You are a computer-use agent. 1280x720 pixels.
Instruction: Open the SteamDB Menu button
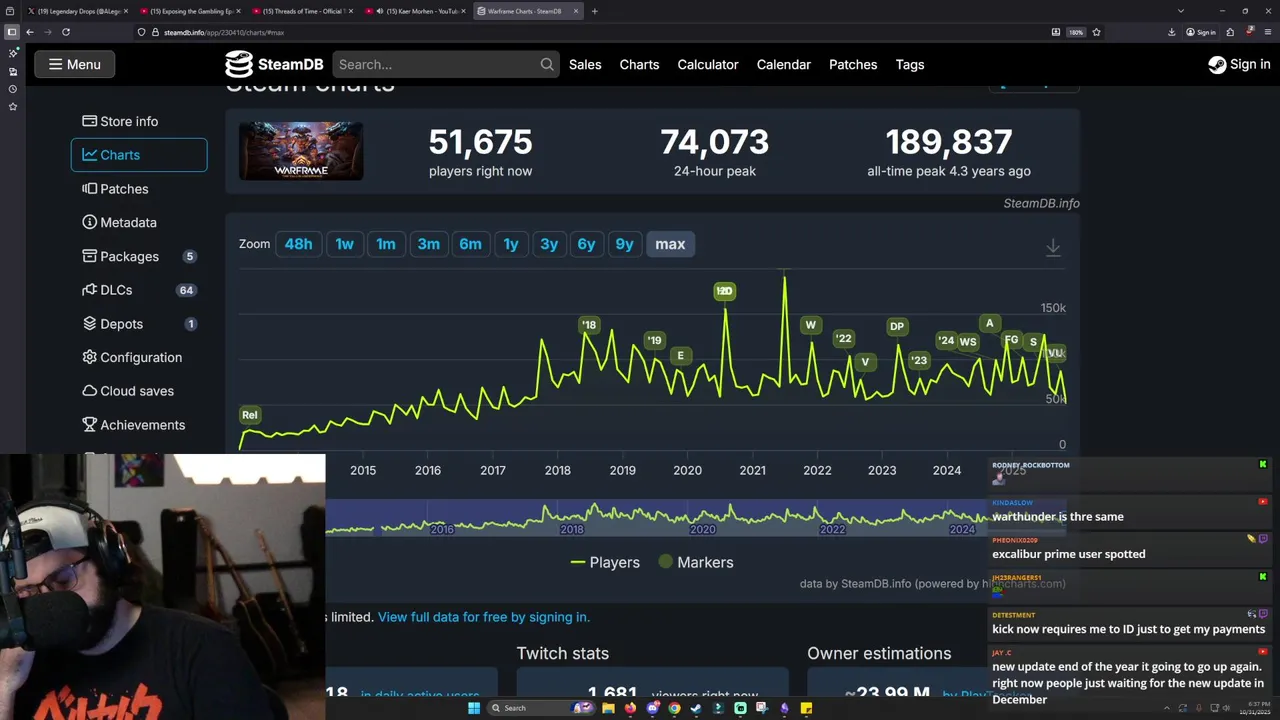click(75, 64)
